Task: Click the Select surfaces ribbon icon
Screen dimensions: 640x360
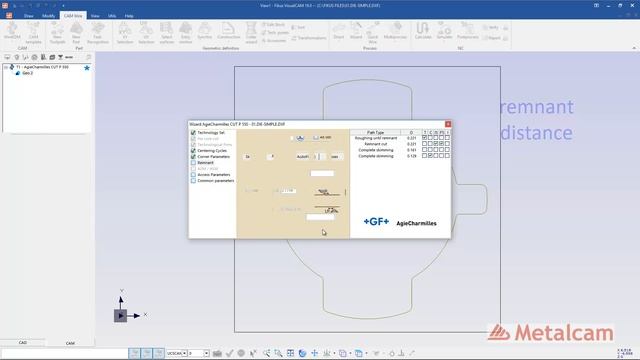Action: 167,33
